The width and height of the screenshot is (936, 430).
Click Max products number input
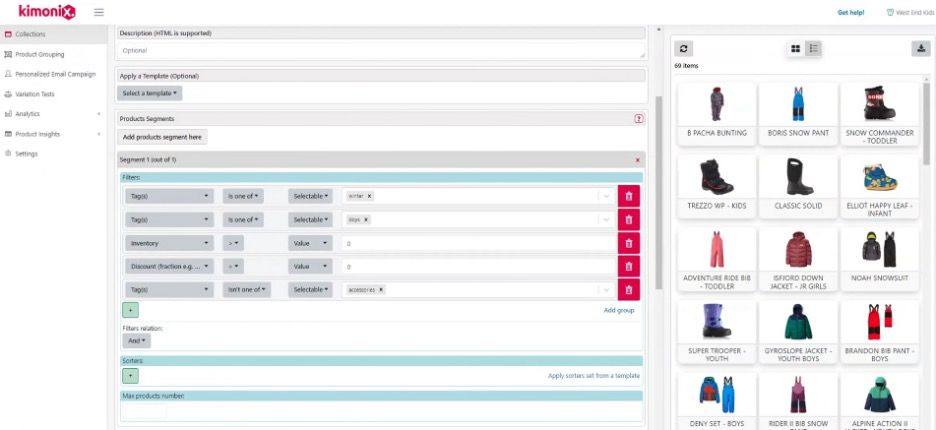tap(144, 411)
